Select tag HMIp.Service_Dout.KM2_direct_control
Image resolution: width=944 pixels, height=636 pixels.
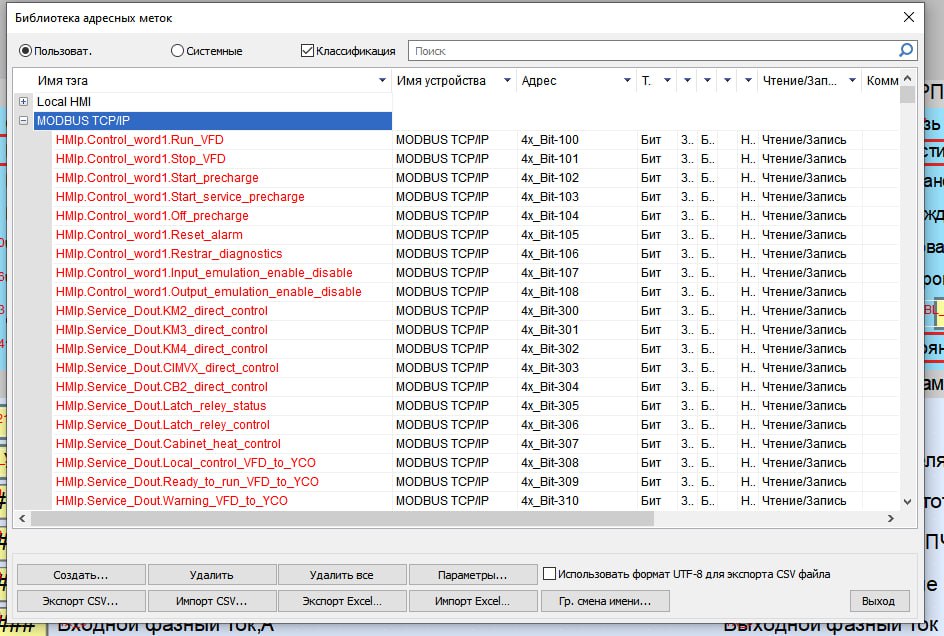(x=162, y=311)
